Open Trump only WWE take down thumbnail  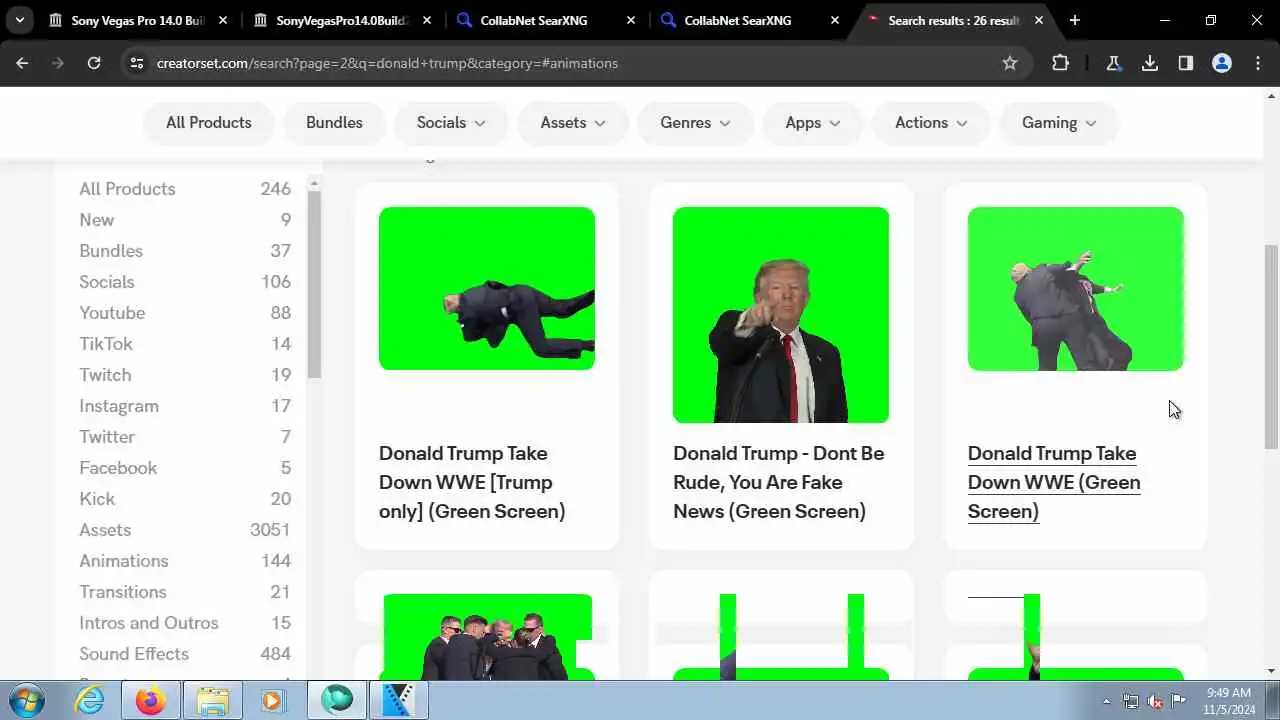(x=487, y=288)
